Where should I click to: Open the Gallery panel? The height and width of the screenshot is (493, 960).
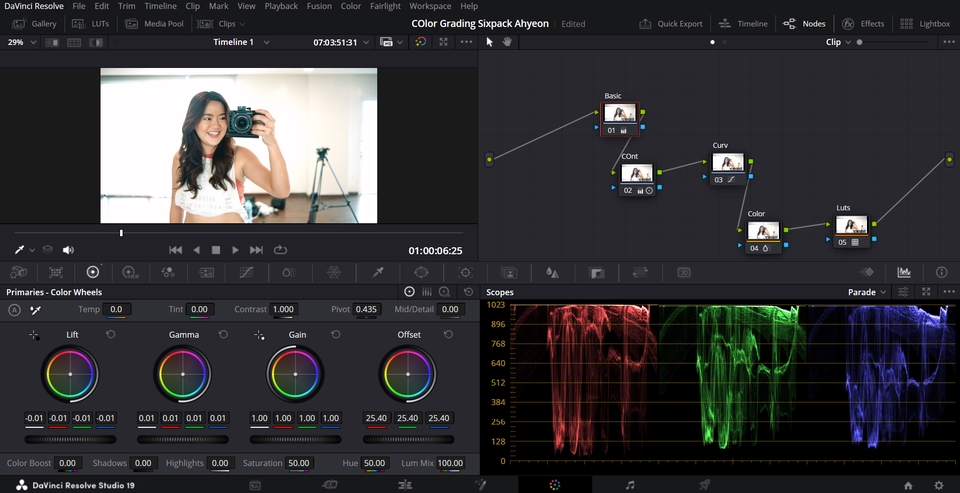[x=35, y=24]
